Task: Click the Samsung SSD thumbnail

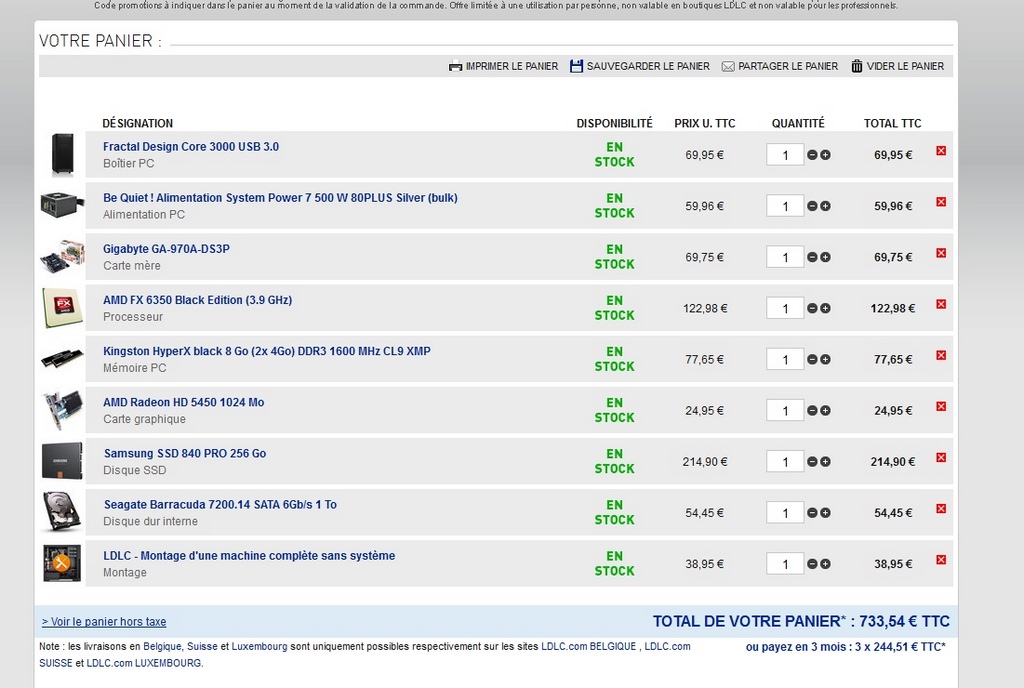Action: (63, 460)
